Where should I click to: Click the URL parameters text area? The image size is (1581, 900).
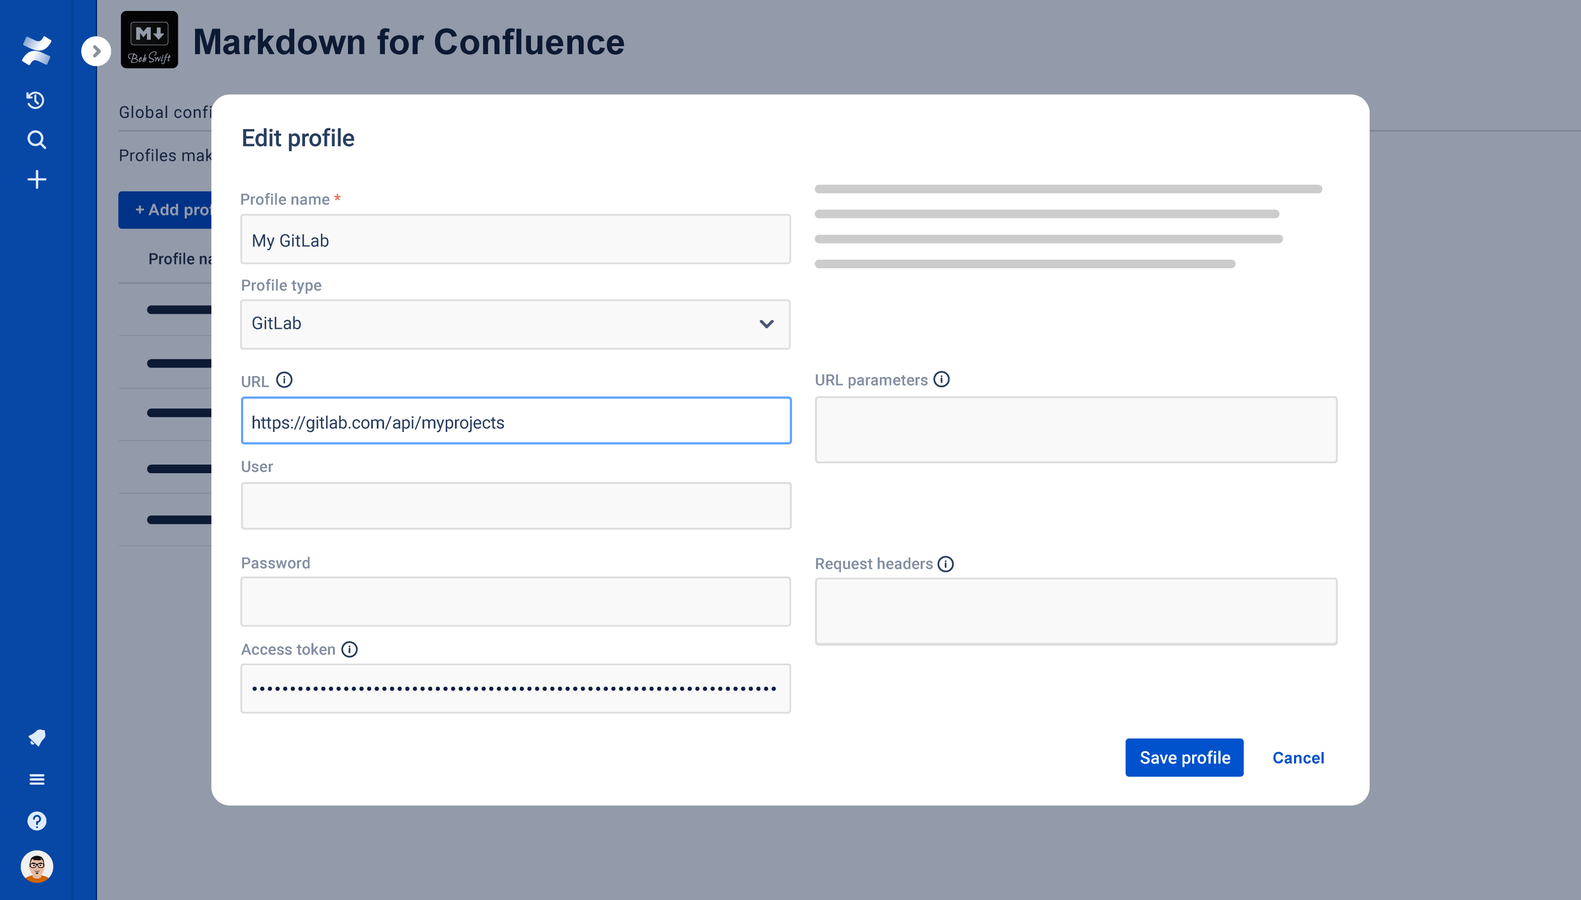tap(1076, 430)
